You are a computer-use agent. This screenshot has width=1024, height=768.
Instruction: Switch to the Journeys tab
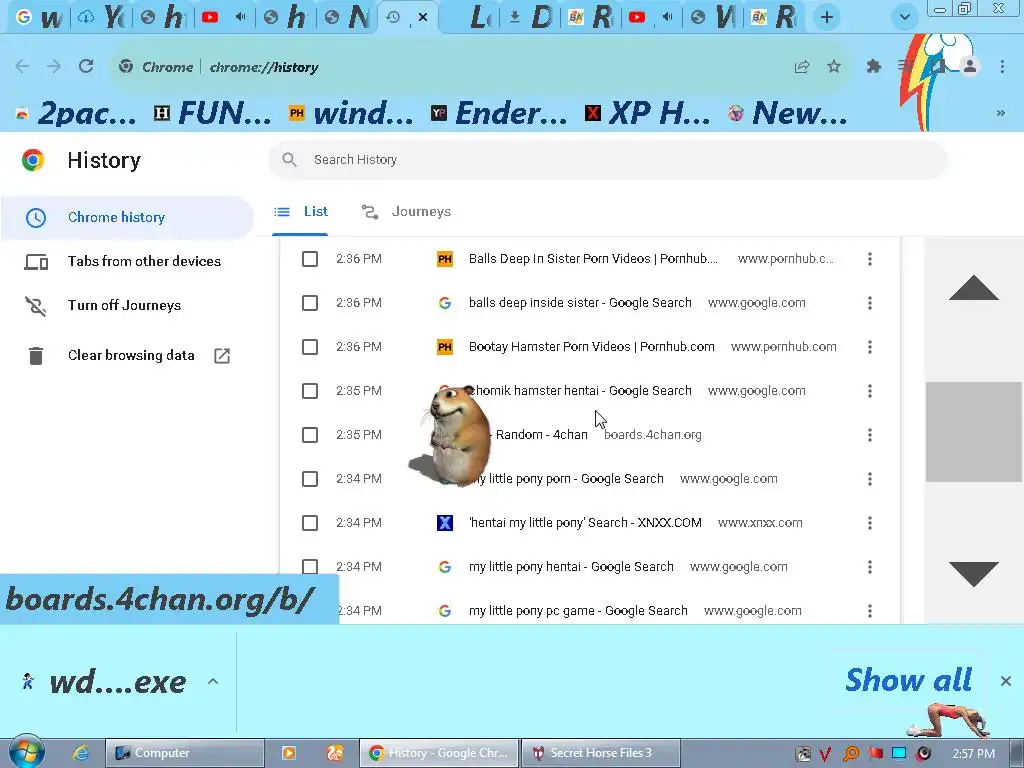pyautogui.click(x=406, y=212)
